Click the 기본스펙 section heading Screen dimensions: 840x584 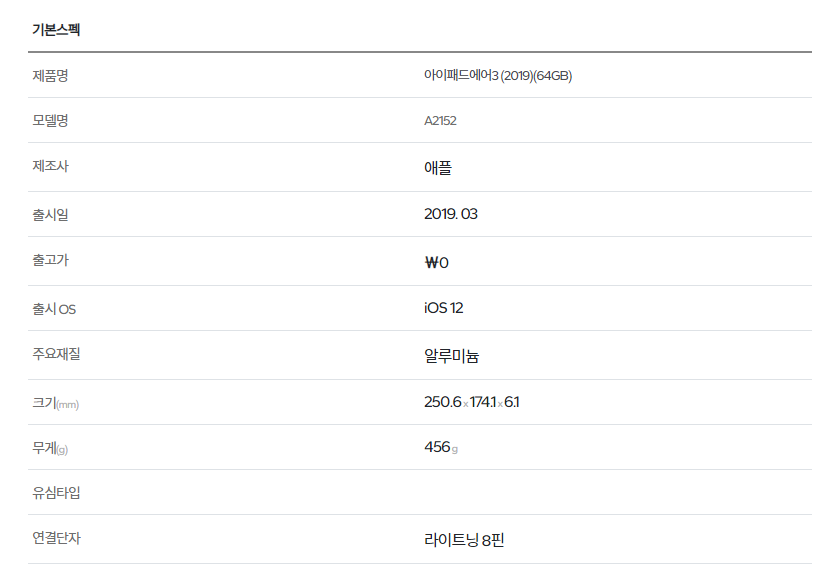click(x=56, y=29)
